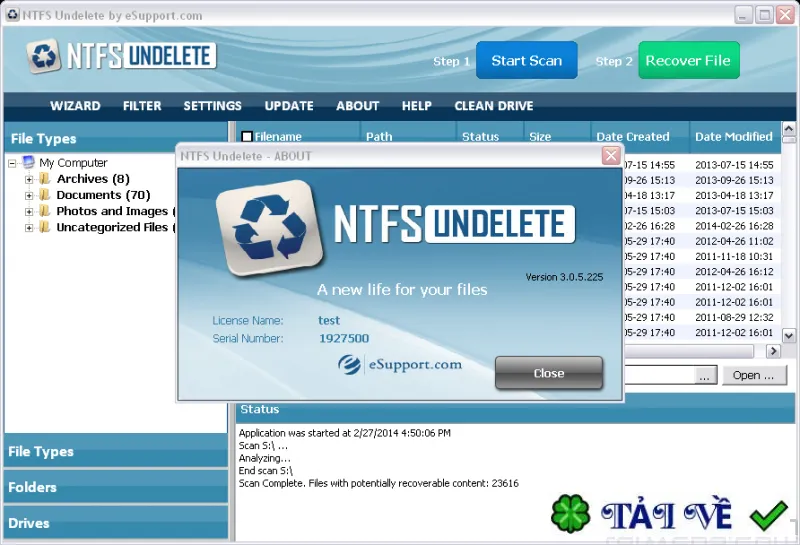Viewport: 800px width, 545px height.
Task: Click the serial number 1927500 text
Action: click(x=344, y=338)
